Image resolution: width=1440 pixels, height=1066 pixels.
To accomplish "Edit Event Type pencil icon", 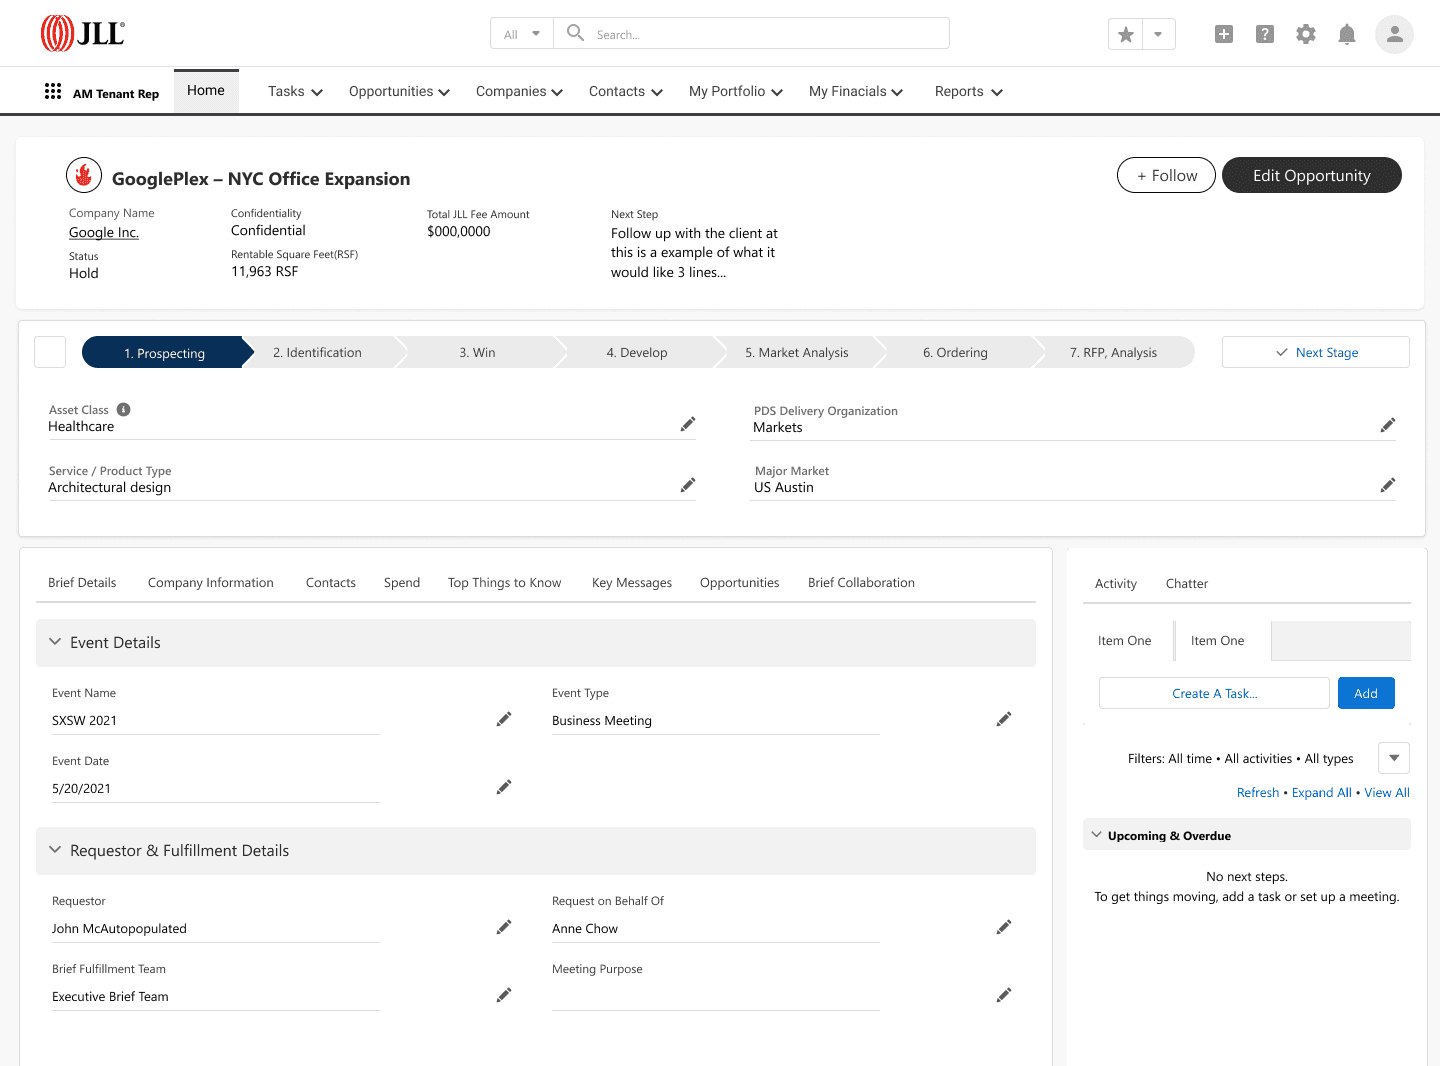I will tap(1004, 719).
